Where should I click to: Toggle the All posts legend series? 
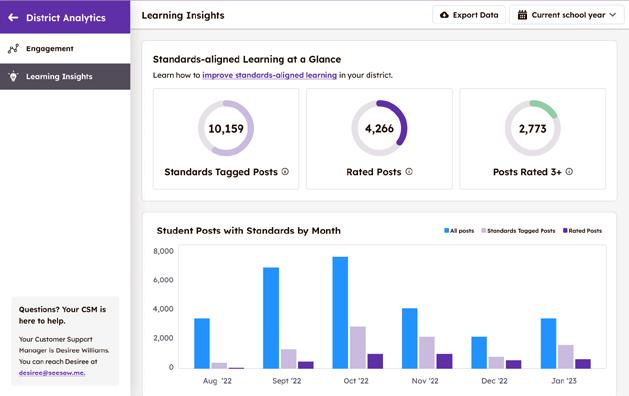pyautogui.click(x=459, y=231)
